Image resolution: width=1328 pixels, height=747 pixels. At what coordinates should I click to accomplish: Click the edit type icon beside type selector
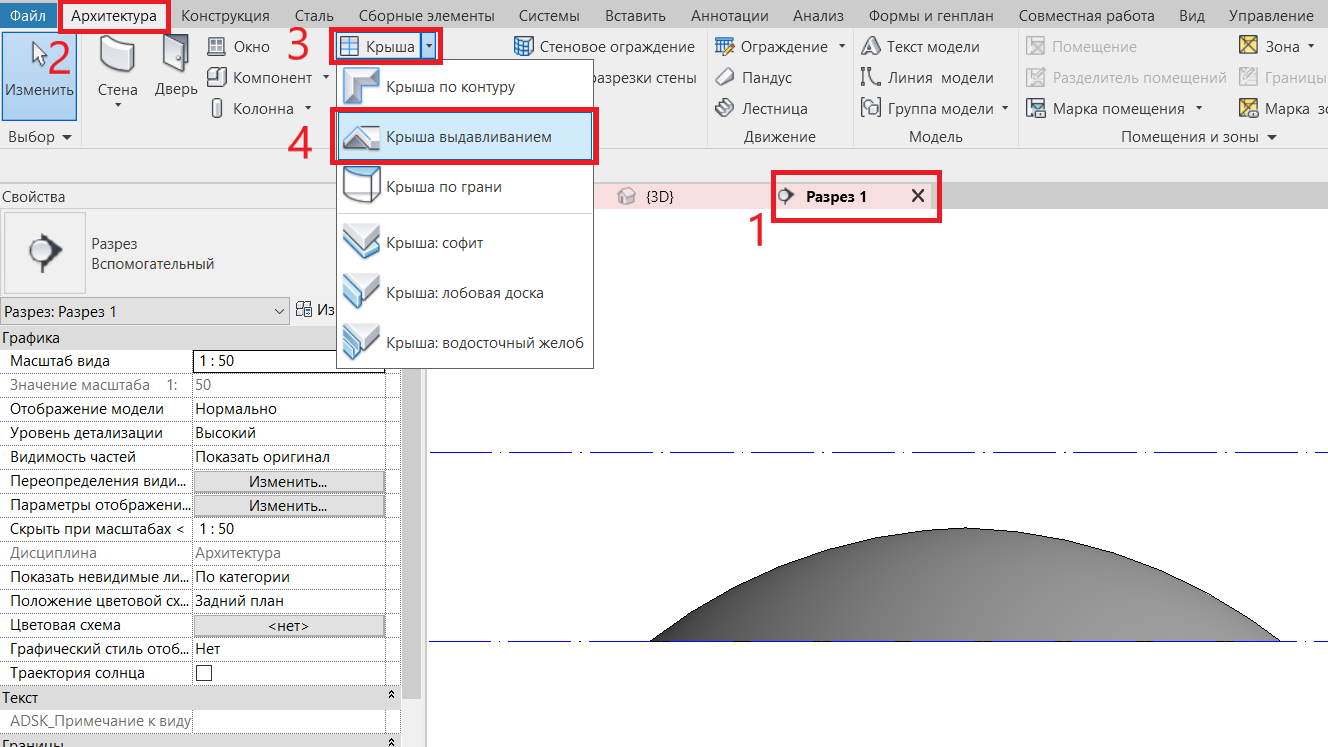pos(303,311)
